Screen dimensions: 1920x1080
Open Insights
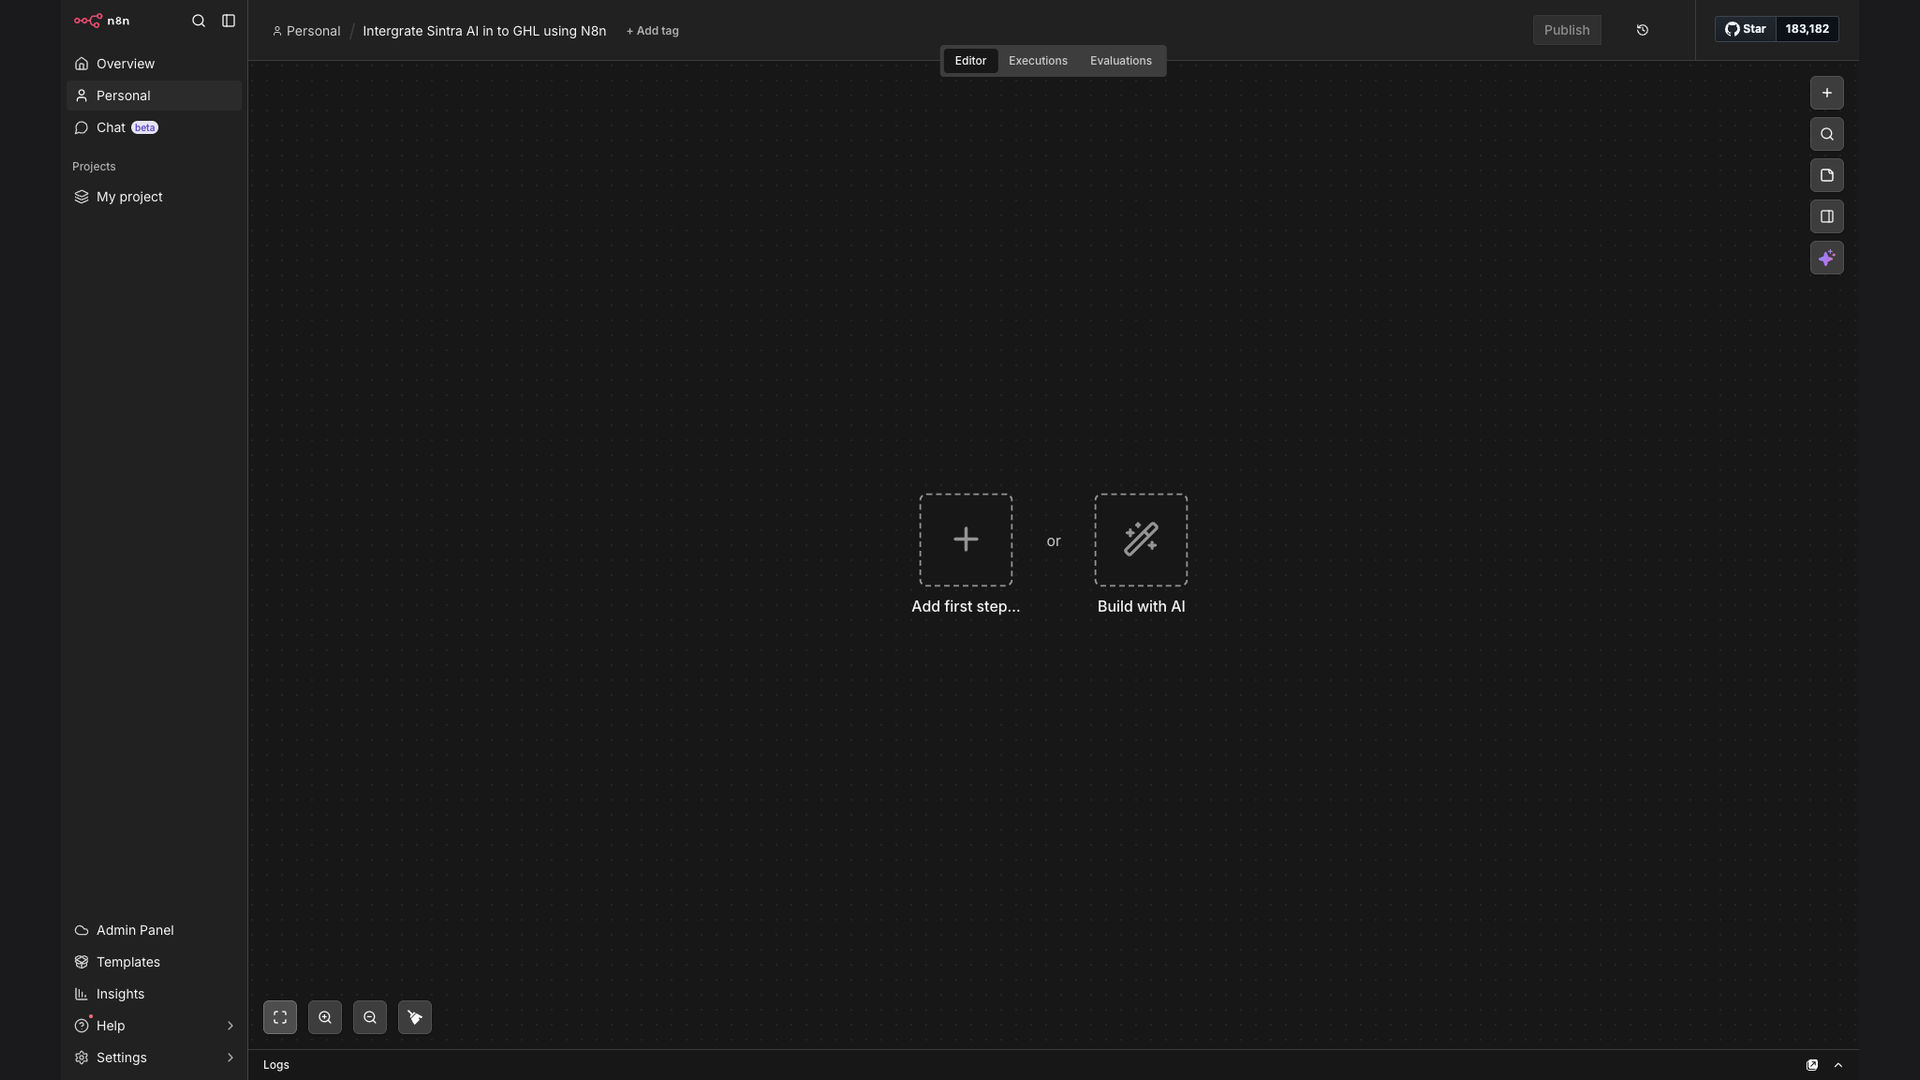click(x=154, y=994)
